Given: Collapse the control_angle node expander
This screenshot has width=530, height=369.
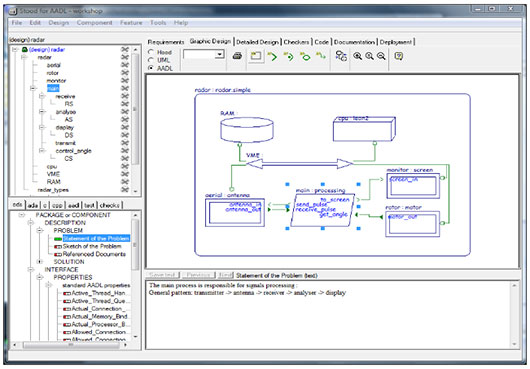Looking at the screenshot, I should coord(42,151).
